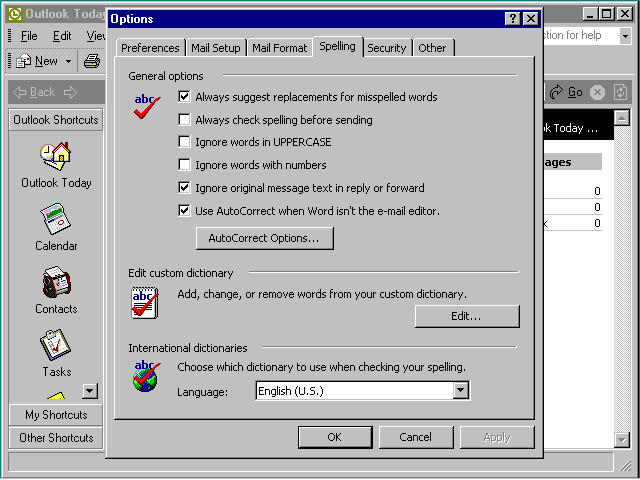This screenshot has width=640, height=480.
Task: Toggle Always suggest replacements for misspelled words
Action: pyautogui.click(x=184, y=97)
